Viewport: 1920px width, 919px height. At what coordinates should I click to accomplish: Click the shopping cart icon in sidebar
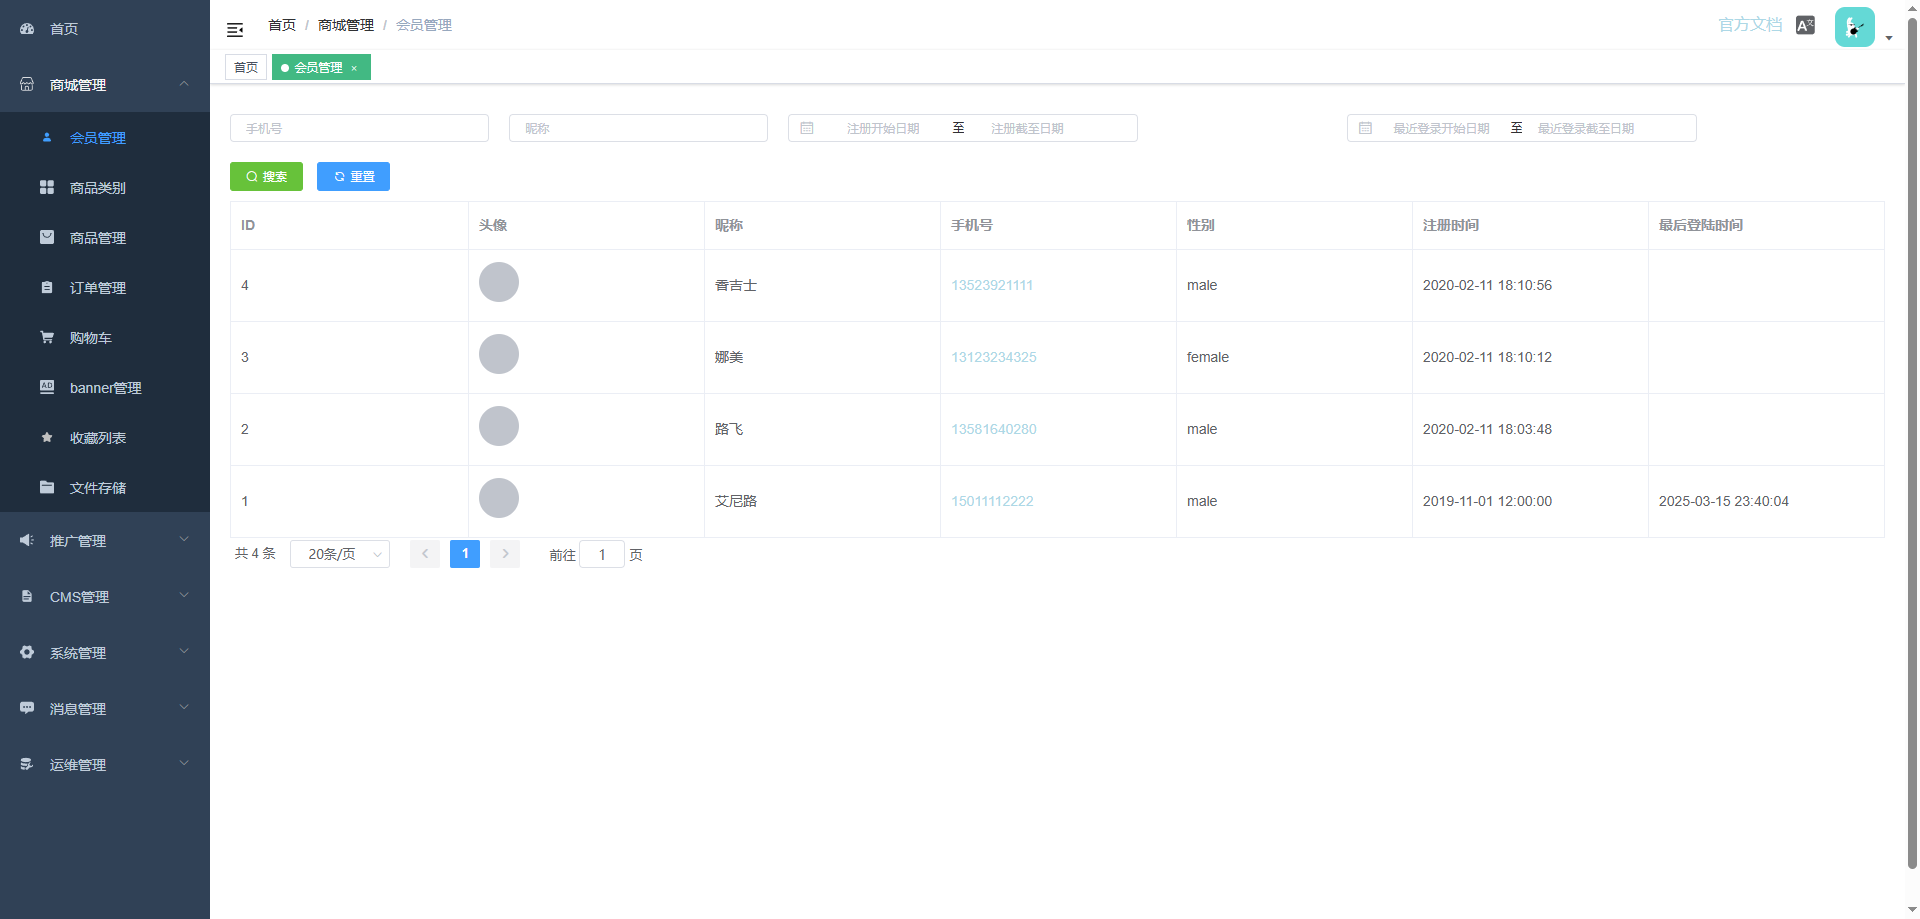[47, 338]
